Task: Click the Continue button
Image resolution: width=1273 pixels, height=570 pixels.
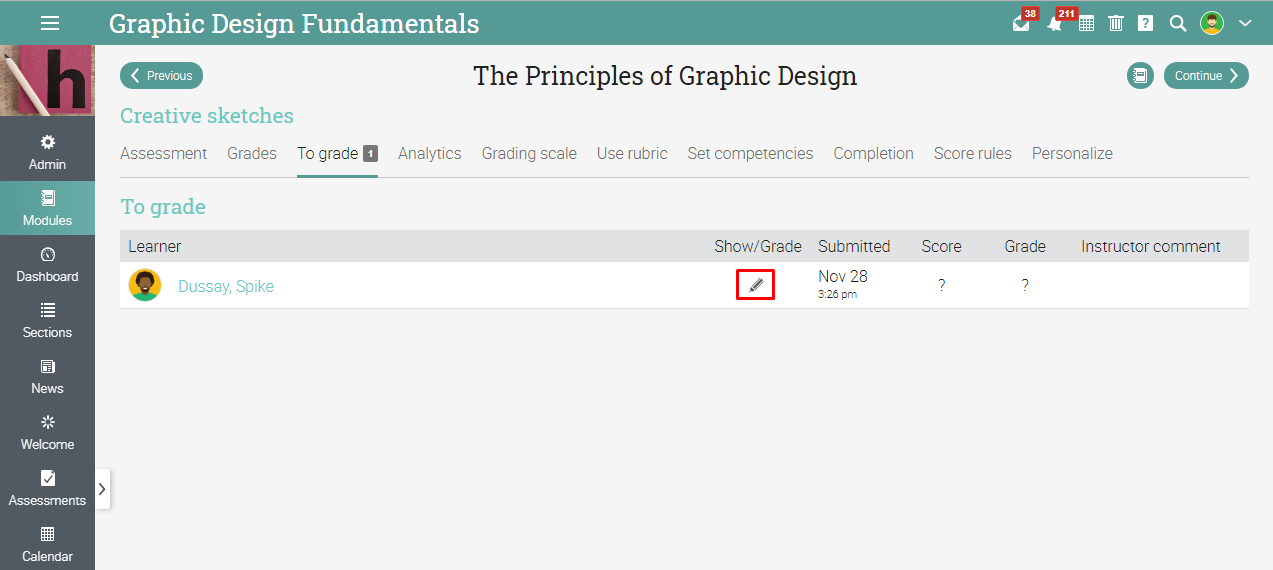Action: coord(1206,76)
